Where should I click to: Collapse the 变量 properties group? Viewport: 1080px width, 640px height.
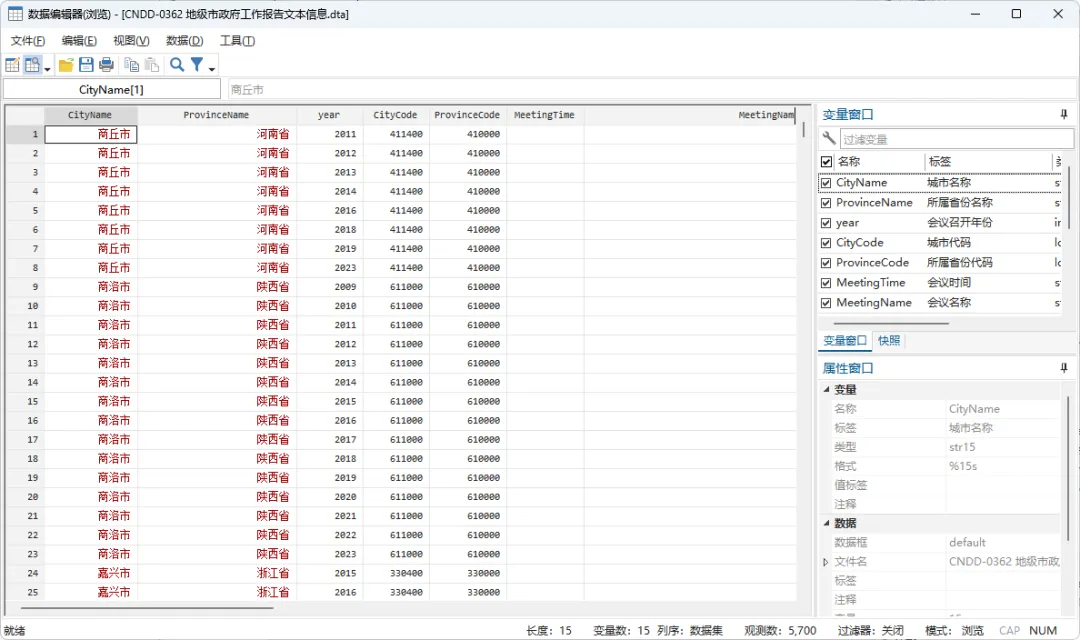[x=827, y=389]
